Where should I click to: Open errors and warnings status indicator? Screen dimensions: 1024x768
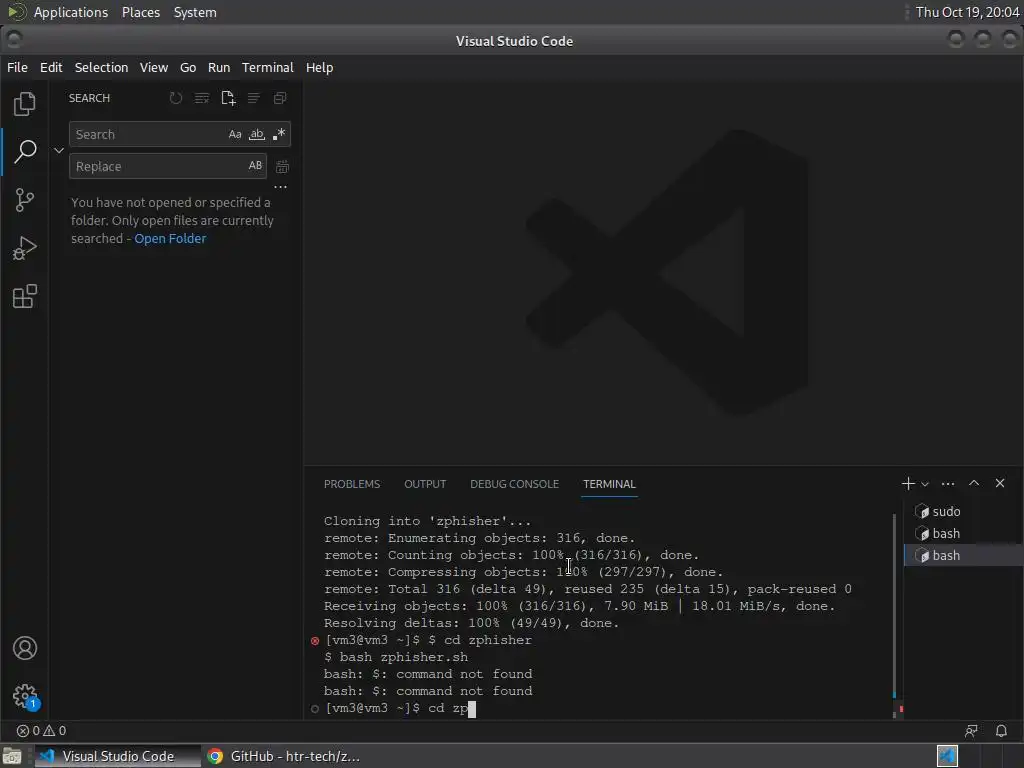(41, 731)
